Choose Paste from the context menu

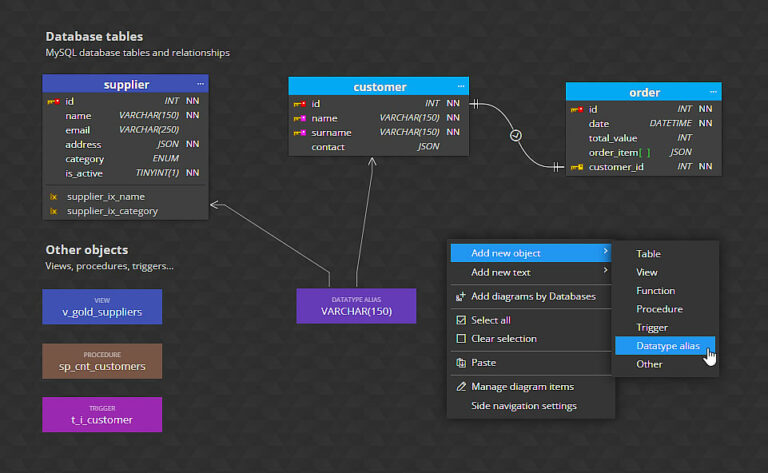530,363
